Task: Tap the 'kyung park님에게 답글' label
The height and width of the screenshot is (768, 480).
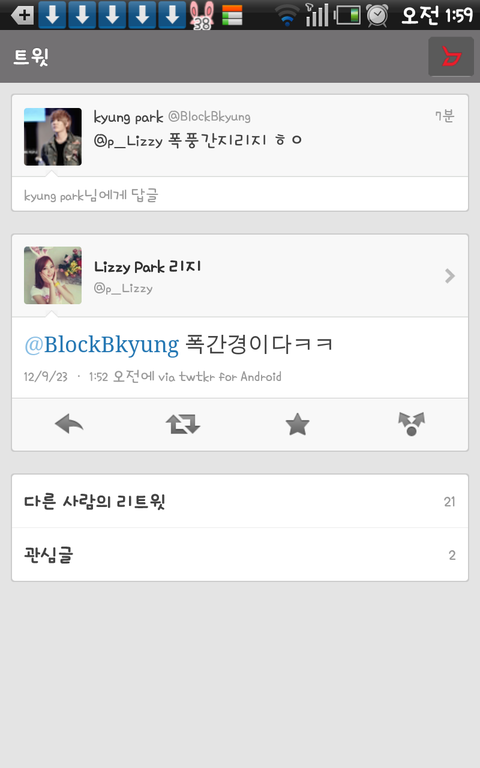Action: (91, 195)
